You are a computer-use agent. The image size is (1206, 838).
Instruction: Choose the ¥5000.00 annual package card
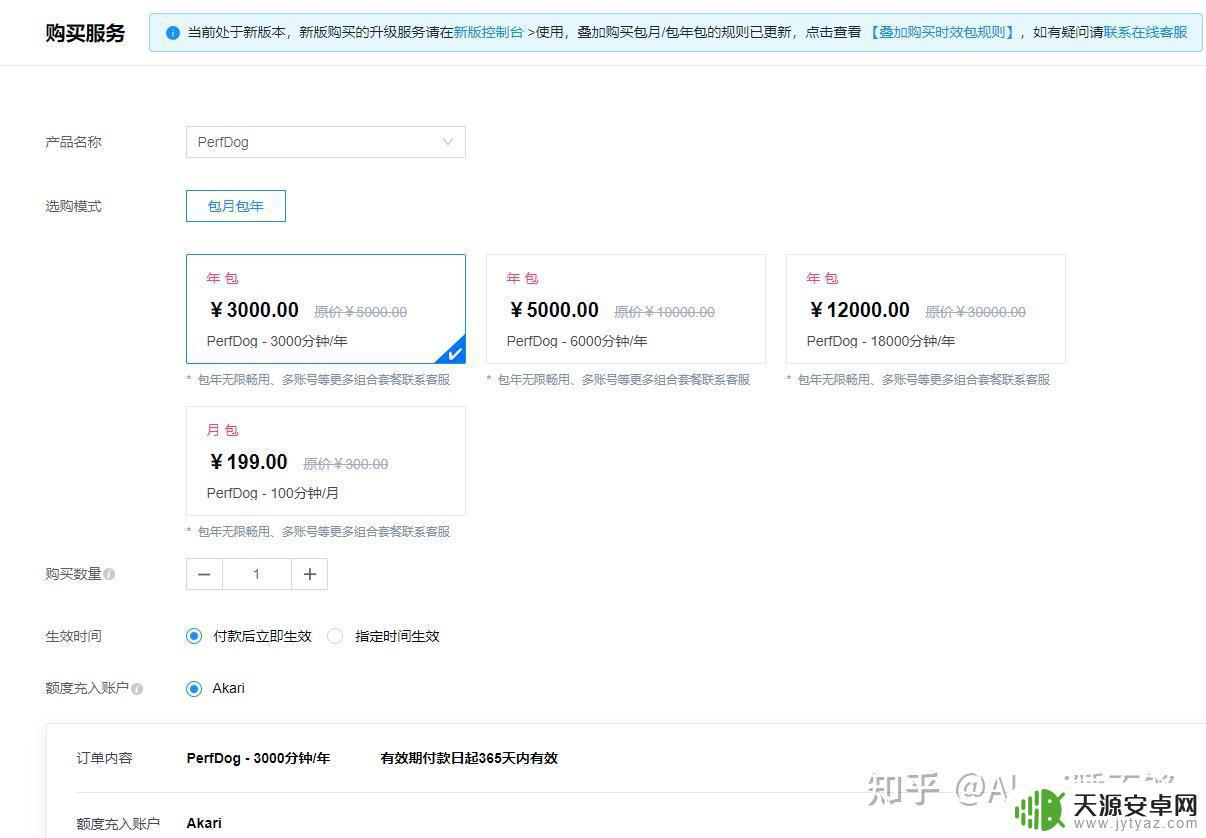click(626, 309)
